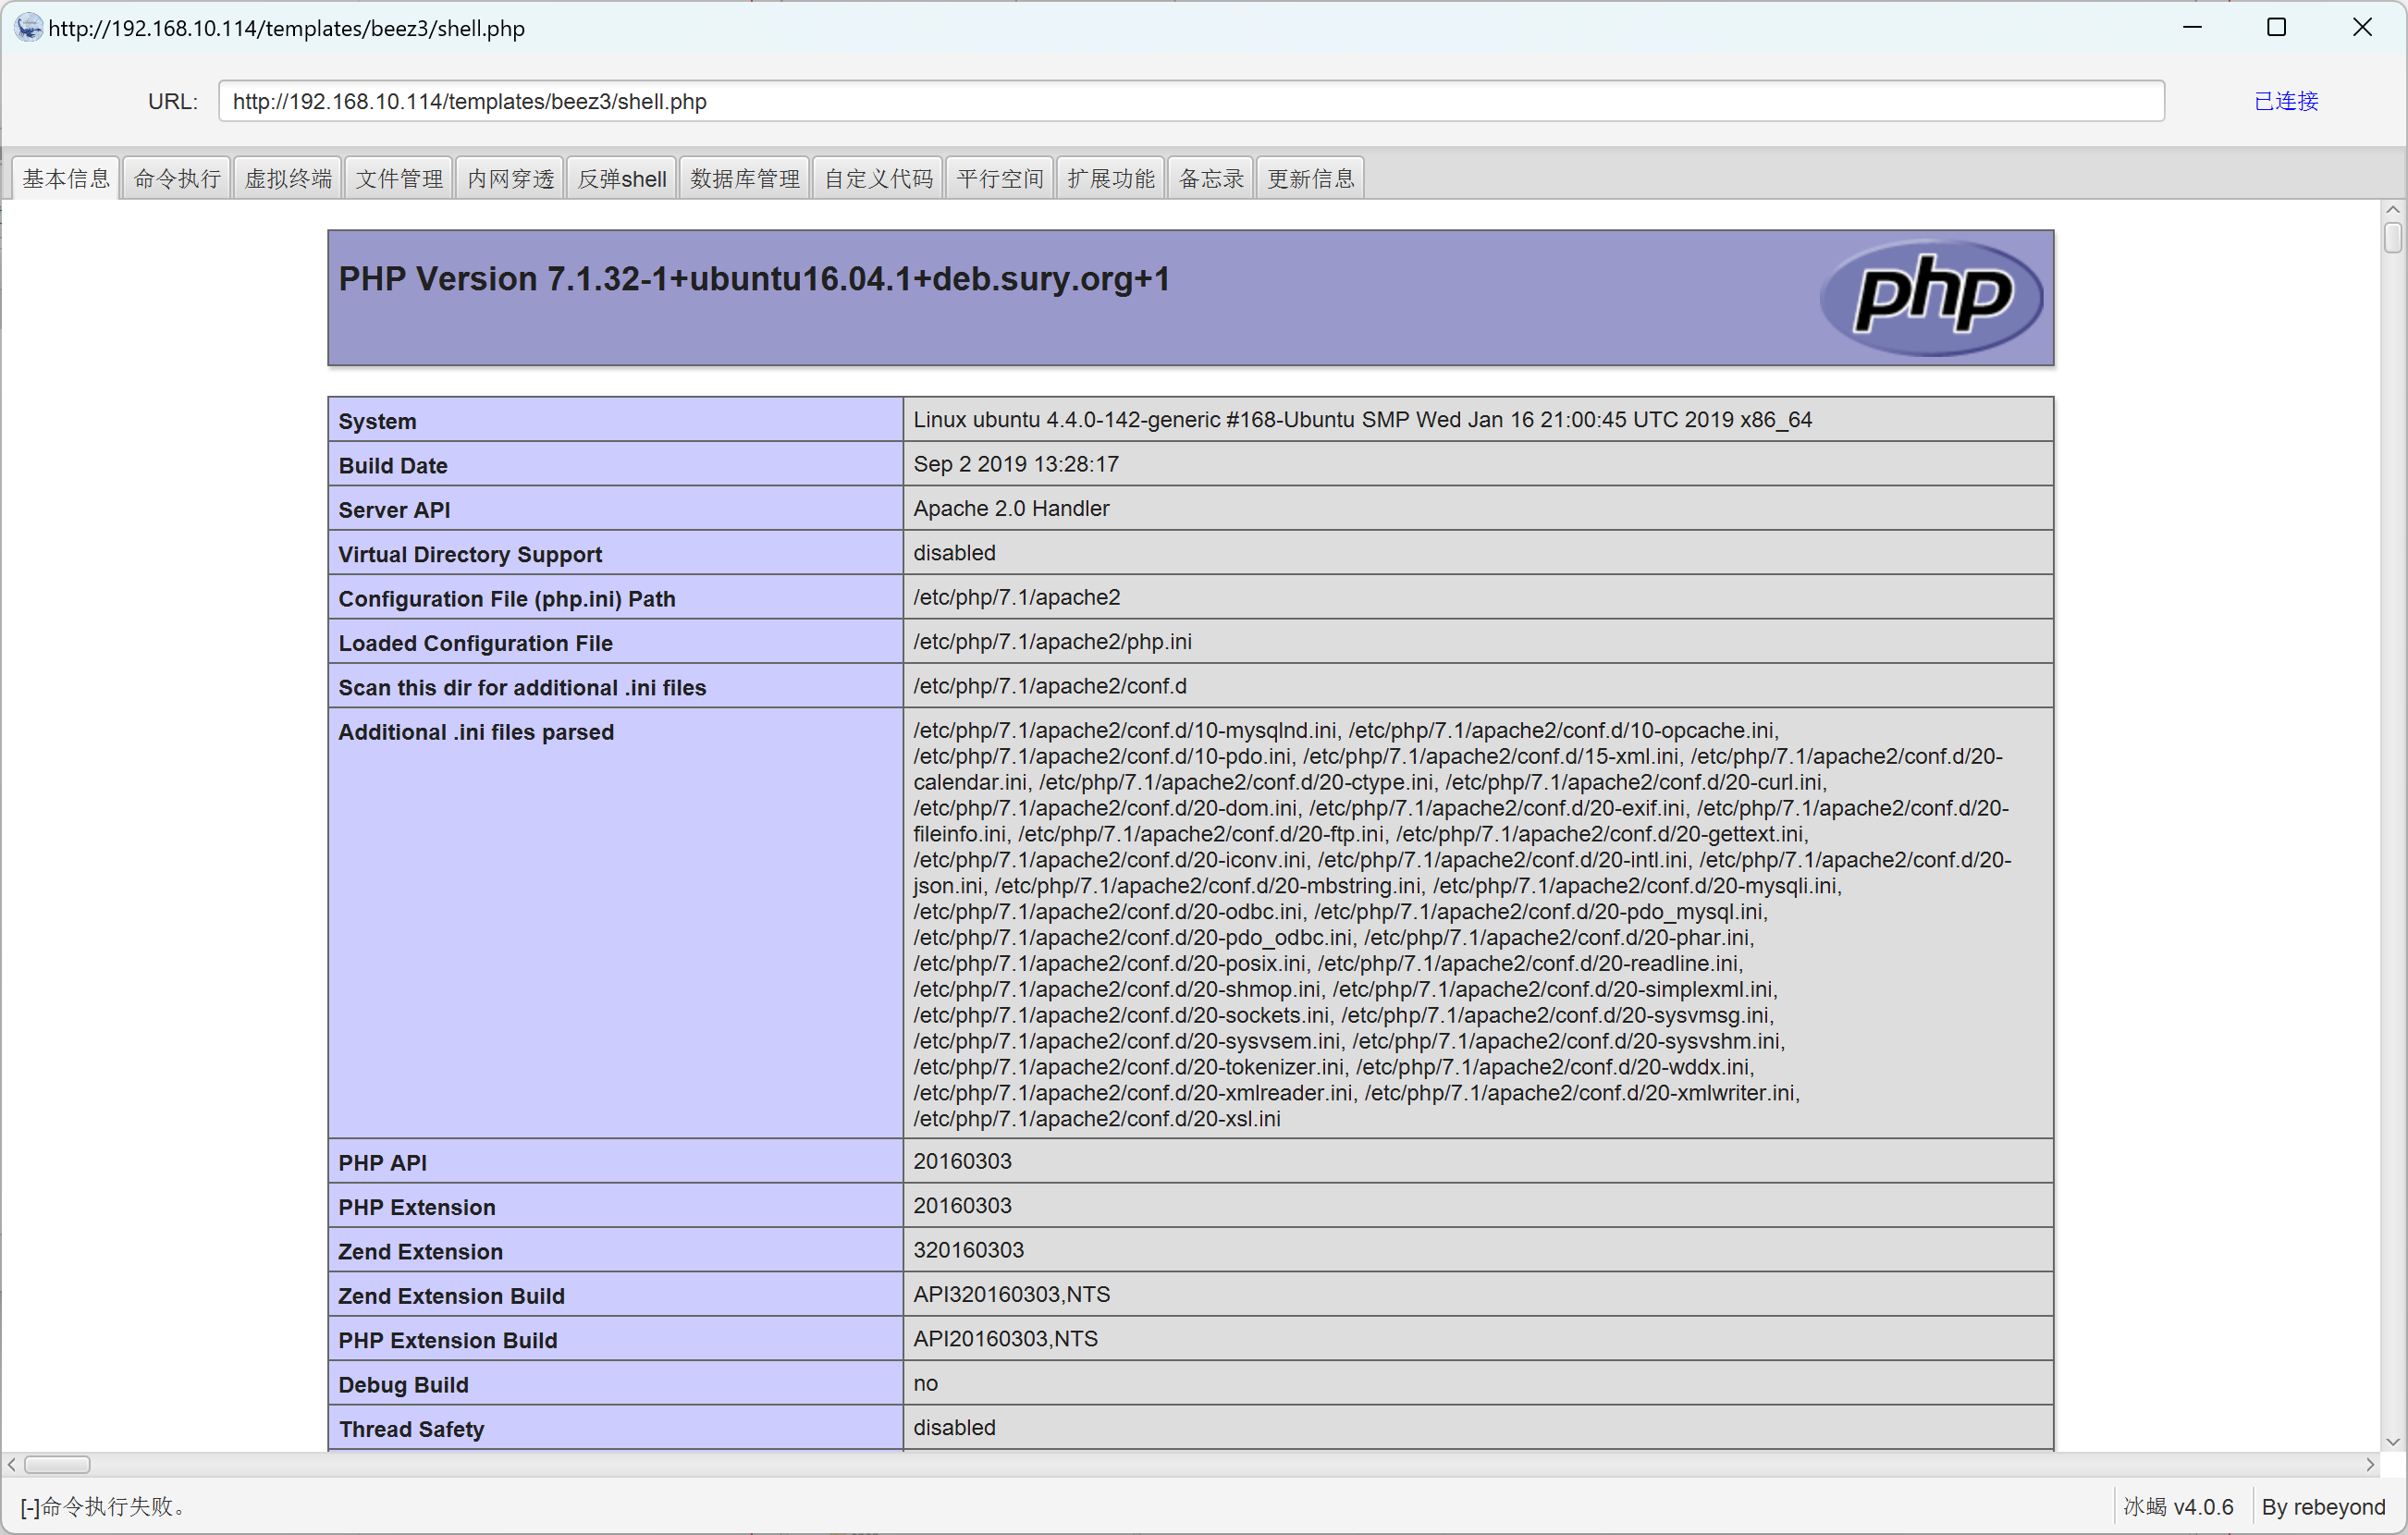Go to 数据库管理 tab
Viewport: 2408px width, 1535px height.
(745, 179)
